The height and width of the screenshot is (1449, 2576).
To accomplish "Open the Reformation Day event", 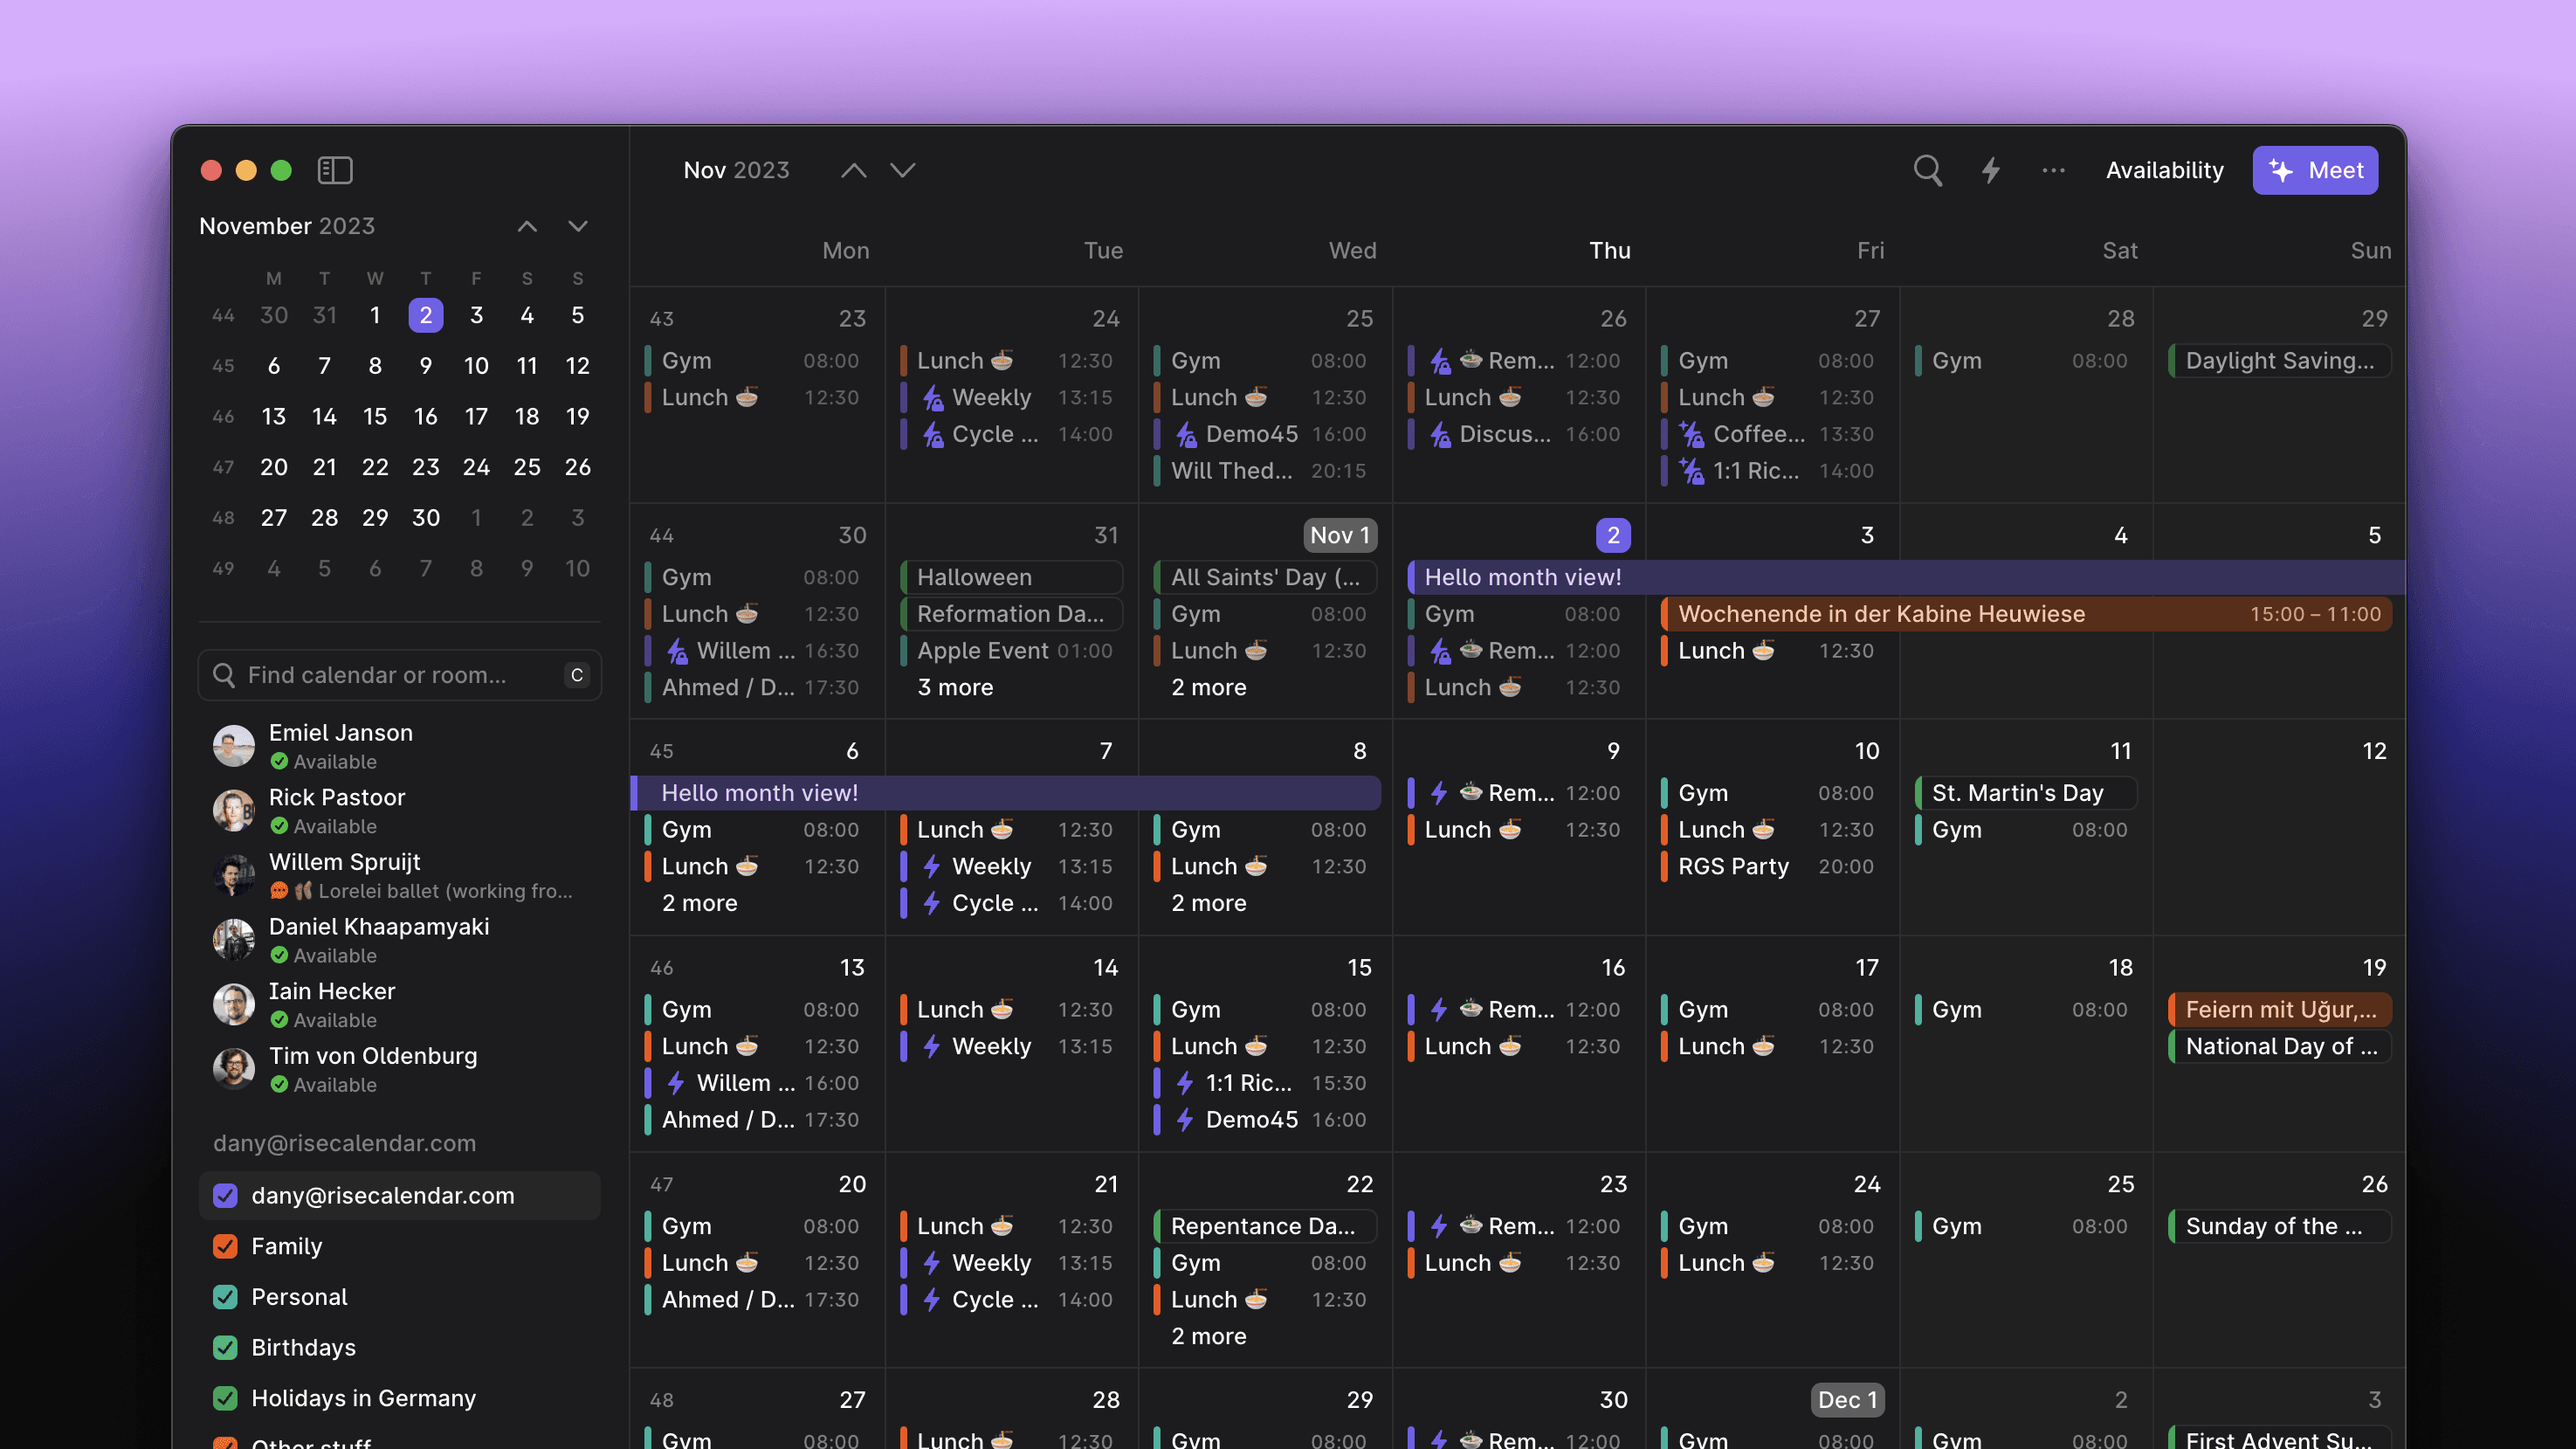I will 1011,614.
